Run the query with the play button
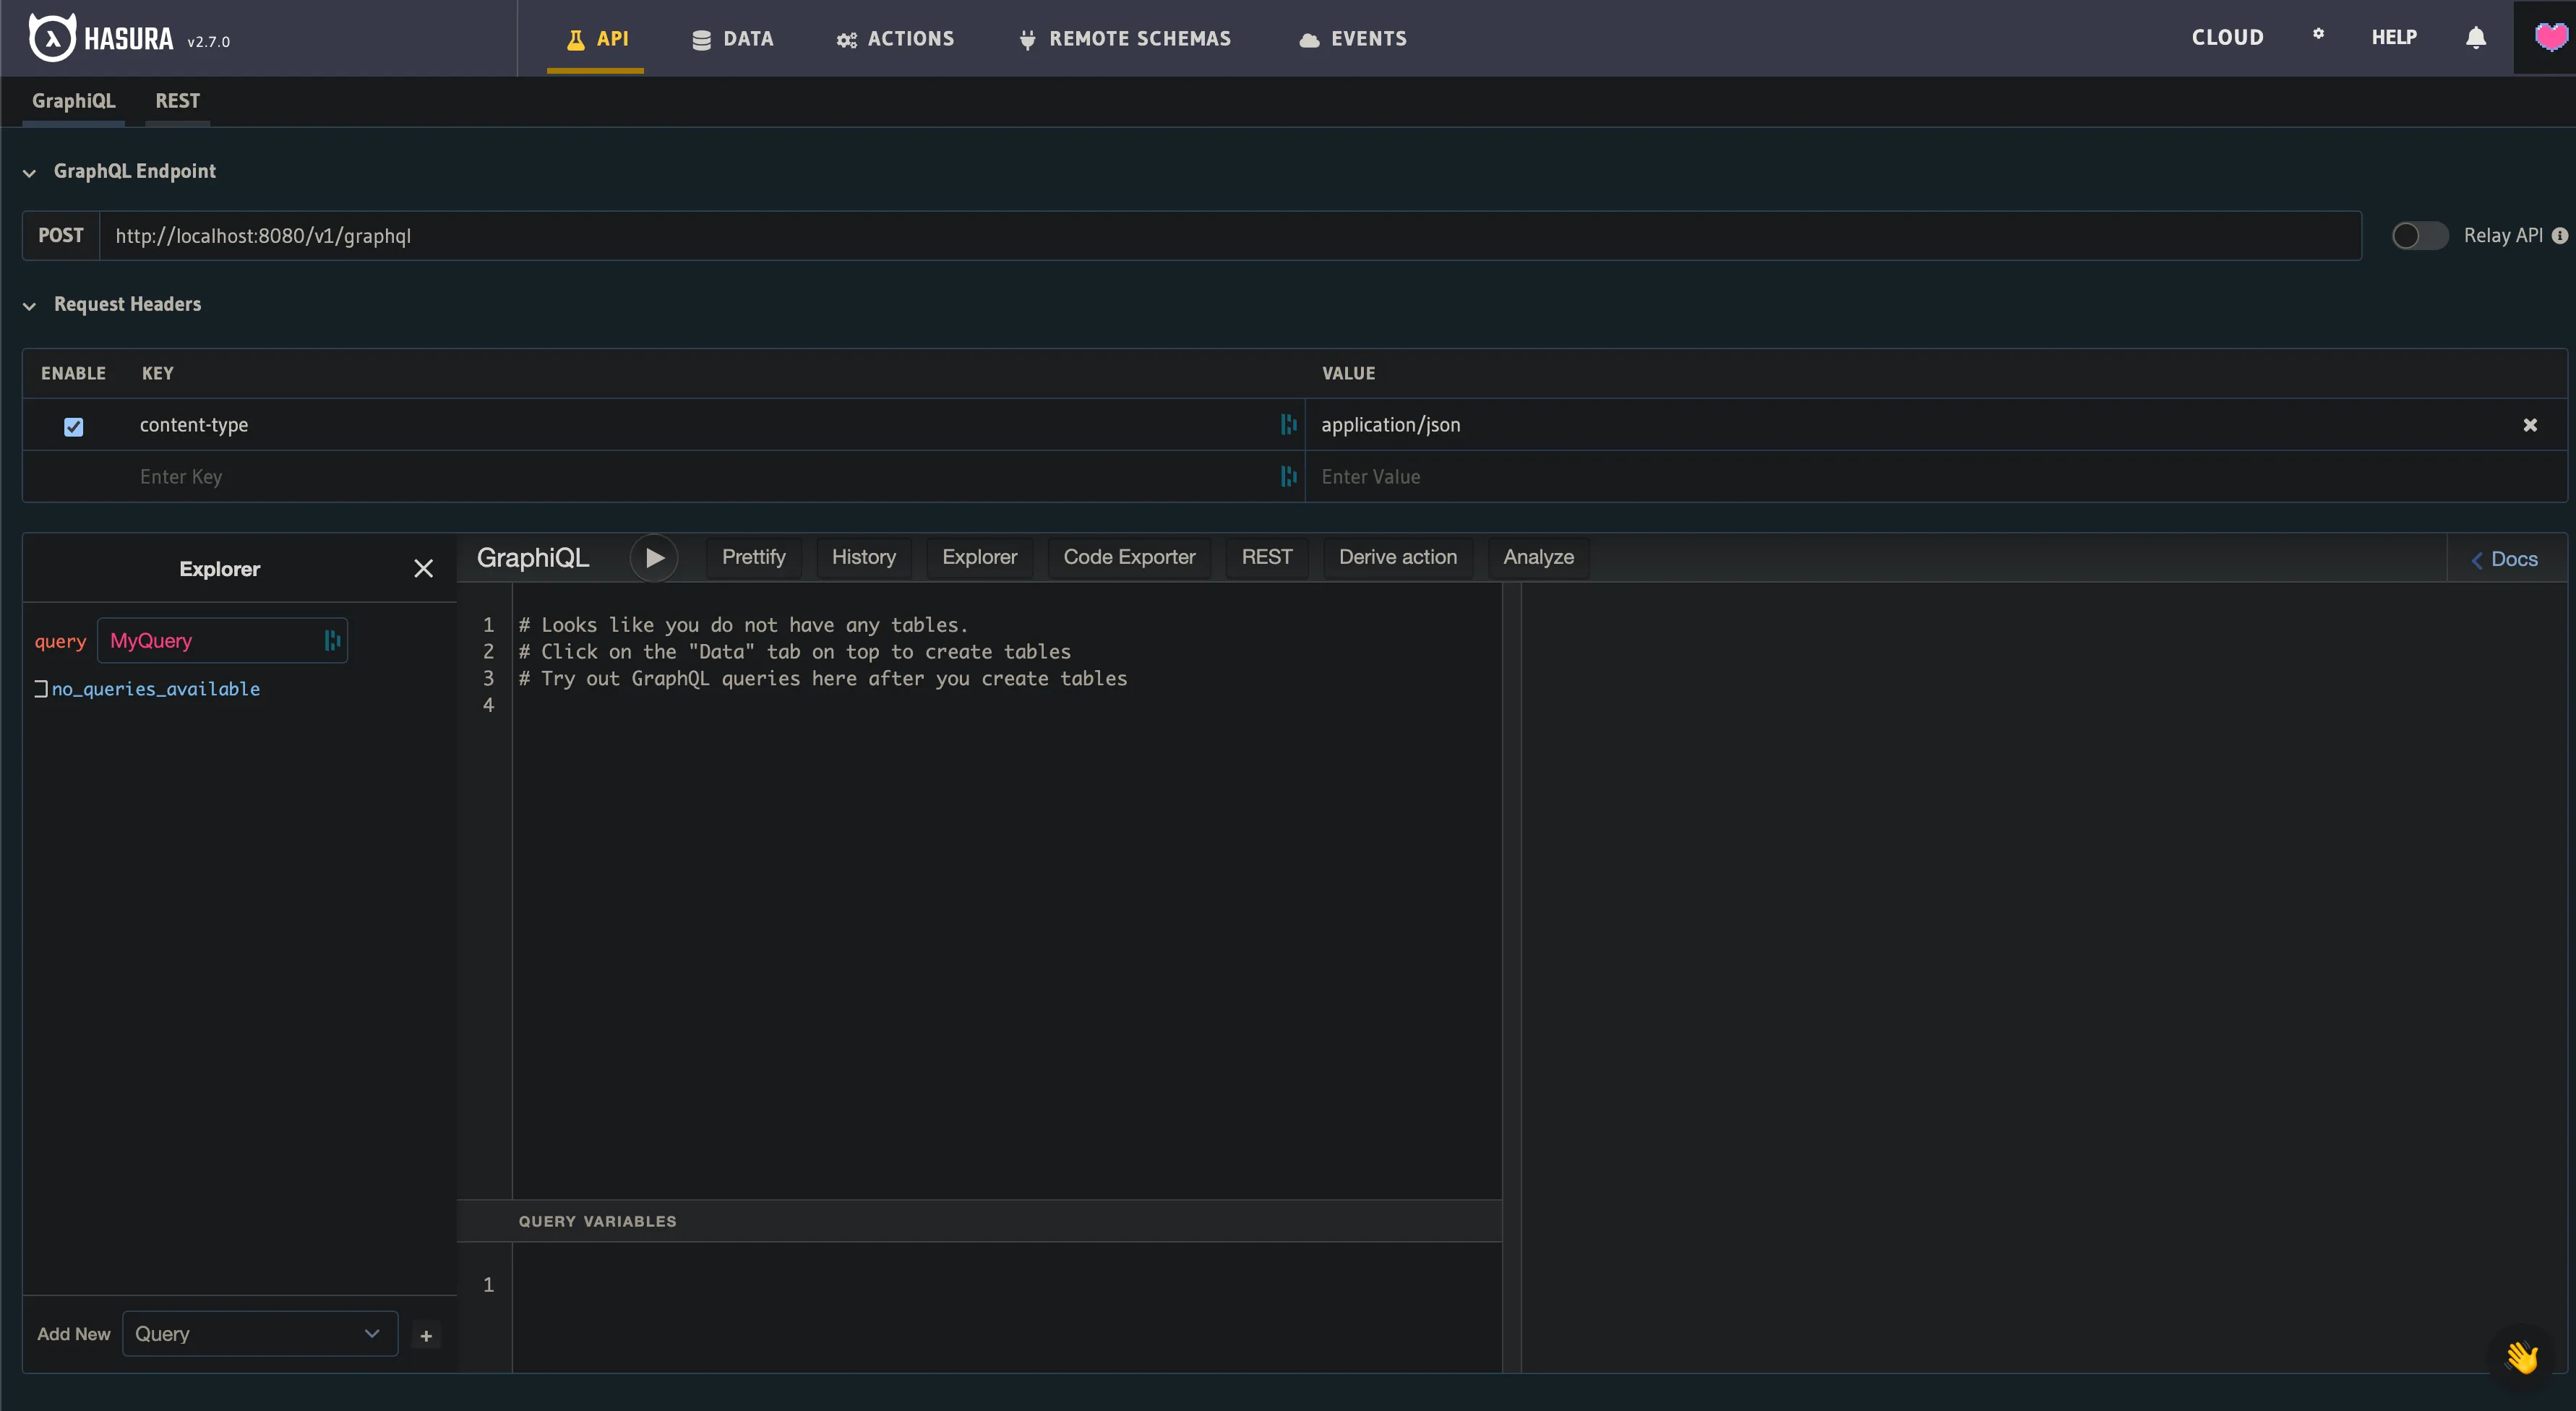The width and height of the screenshot is (2576, 1411). (655, 557)
